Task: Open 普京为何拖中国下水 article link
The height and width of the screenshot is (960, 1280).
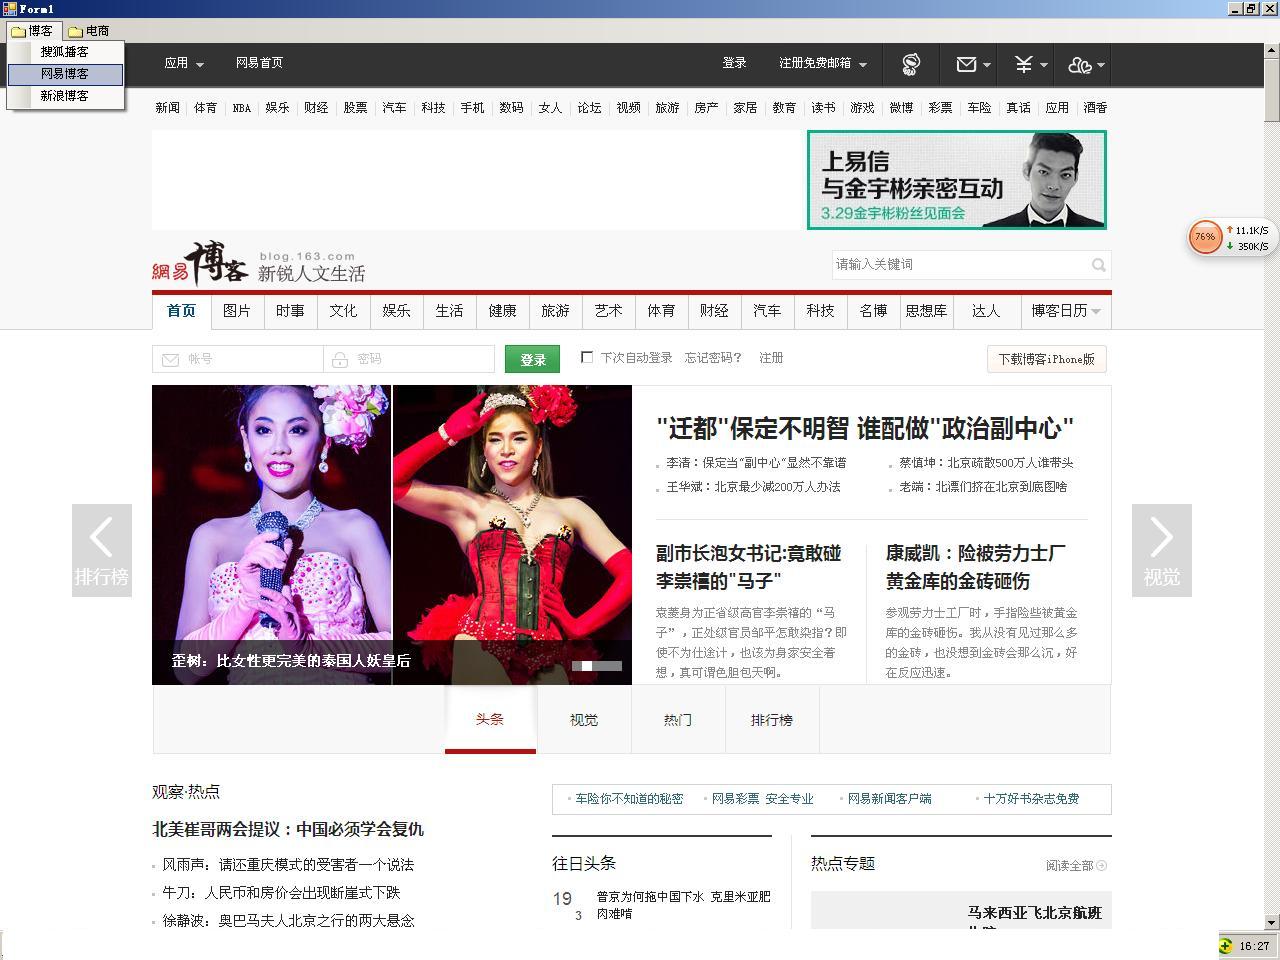Action: coord(684,905)
